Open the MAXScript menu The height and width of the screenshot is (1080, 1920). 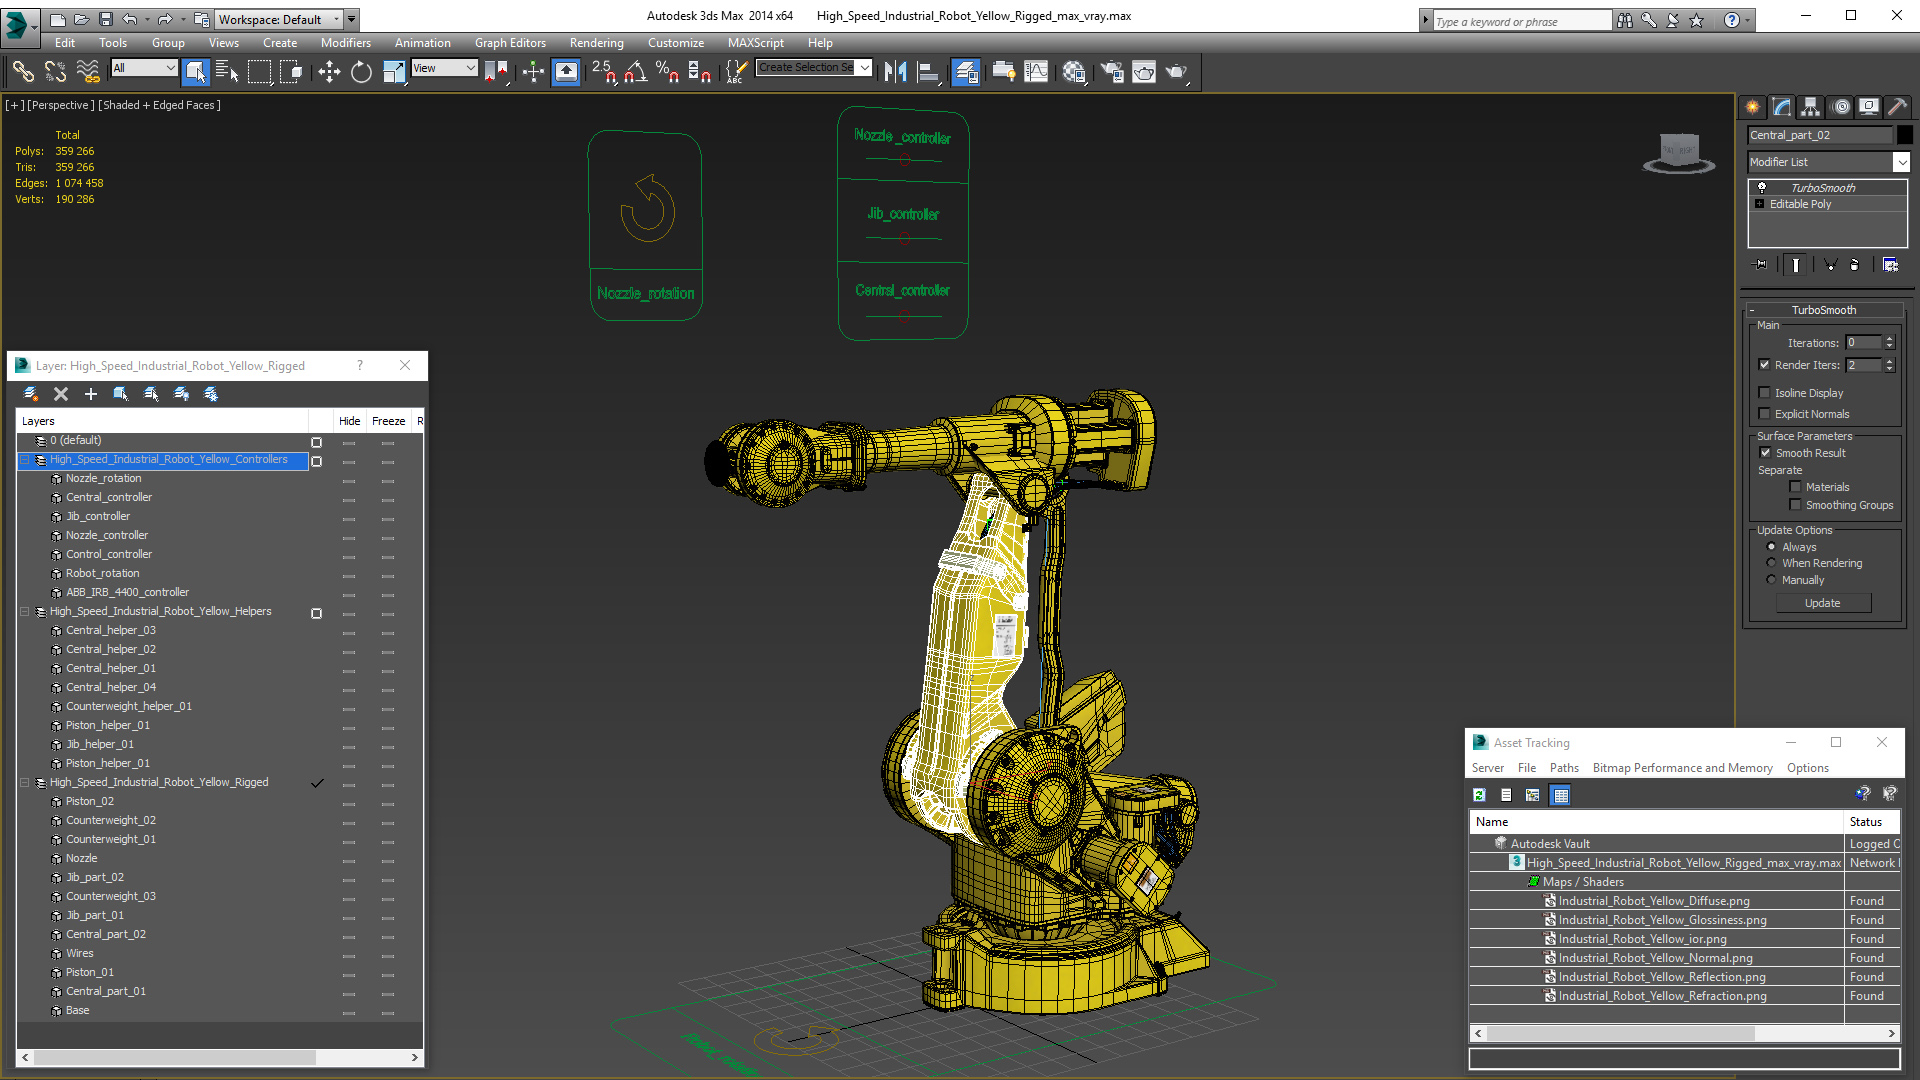[x=755, y=43]
